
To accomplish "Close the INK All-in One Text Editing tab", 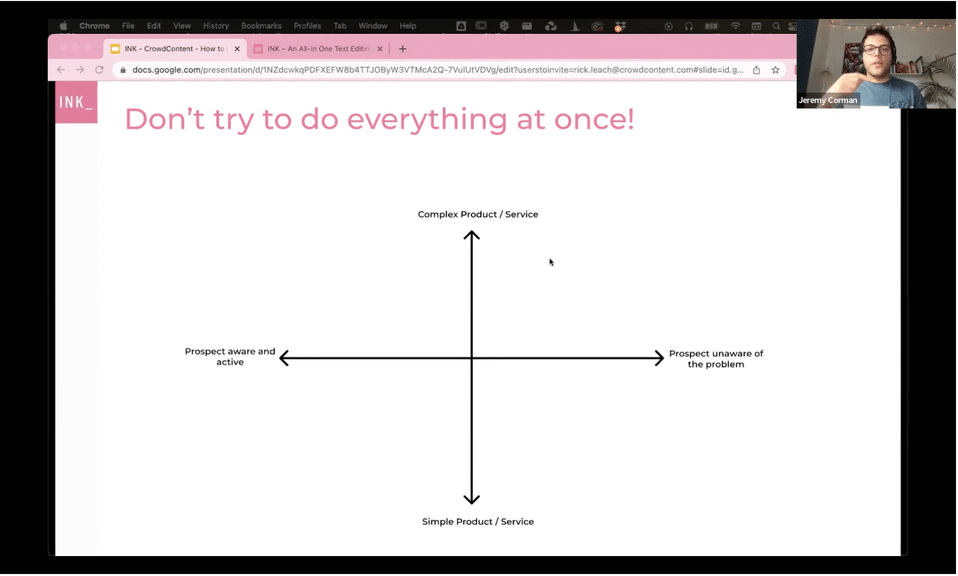I will (x=380, y=49).
